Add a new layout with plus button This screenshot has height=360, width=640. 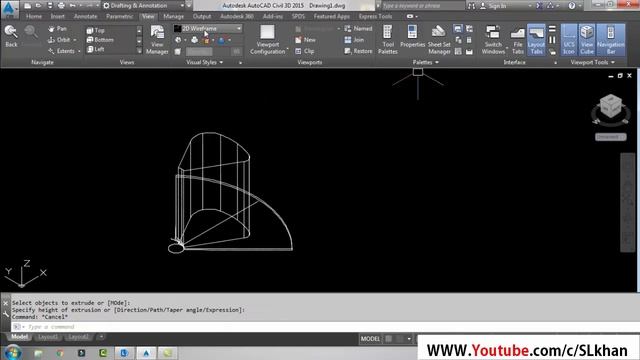101,337
